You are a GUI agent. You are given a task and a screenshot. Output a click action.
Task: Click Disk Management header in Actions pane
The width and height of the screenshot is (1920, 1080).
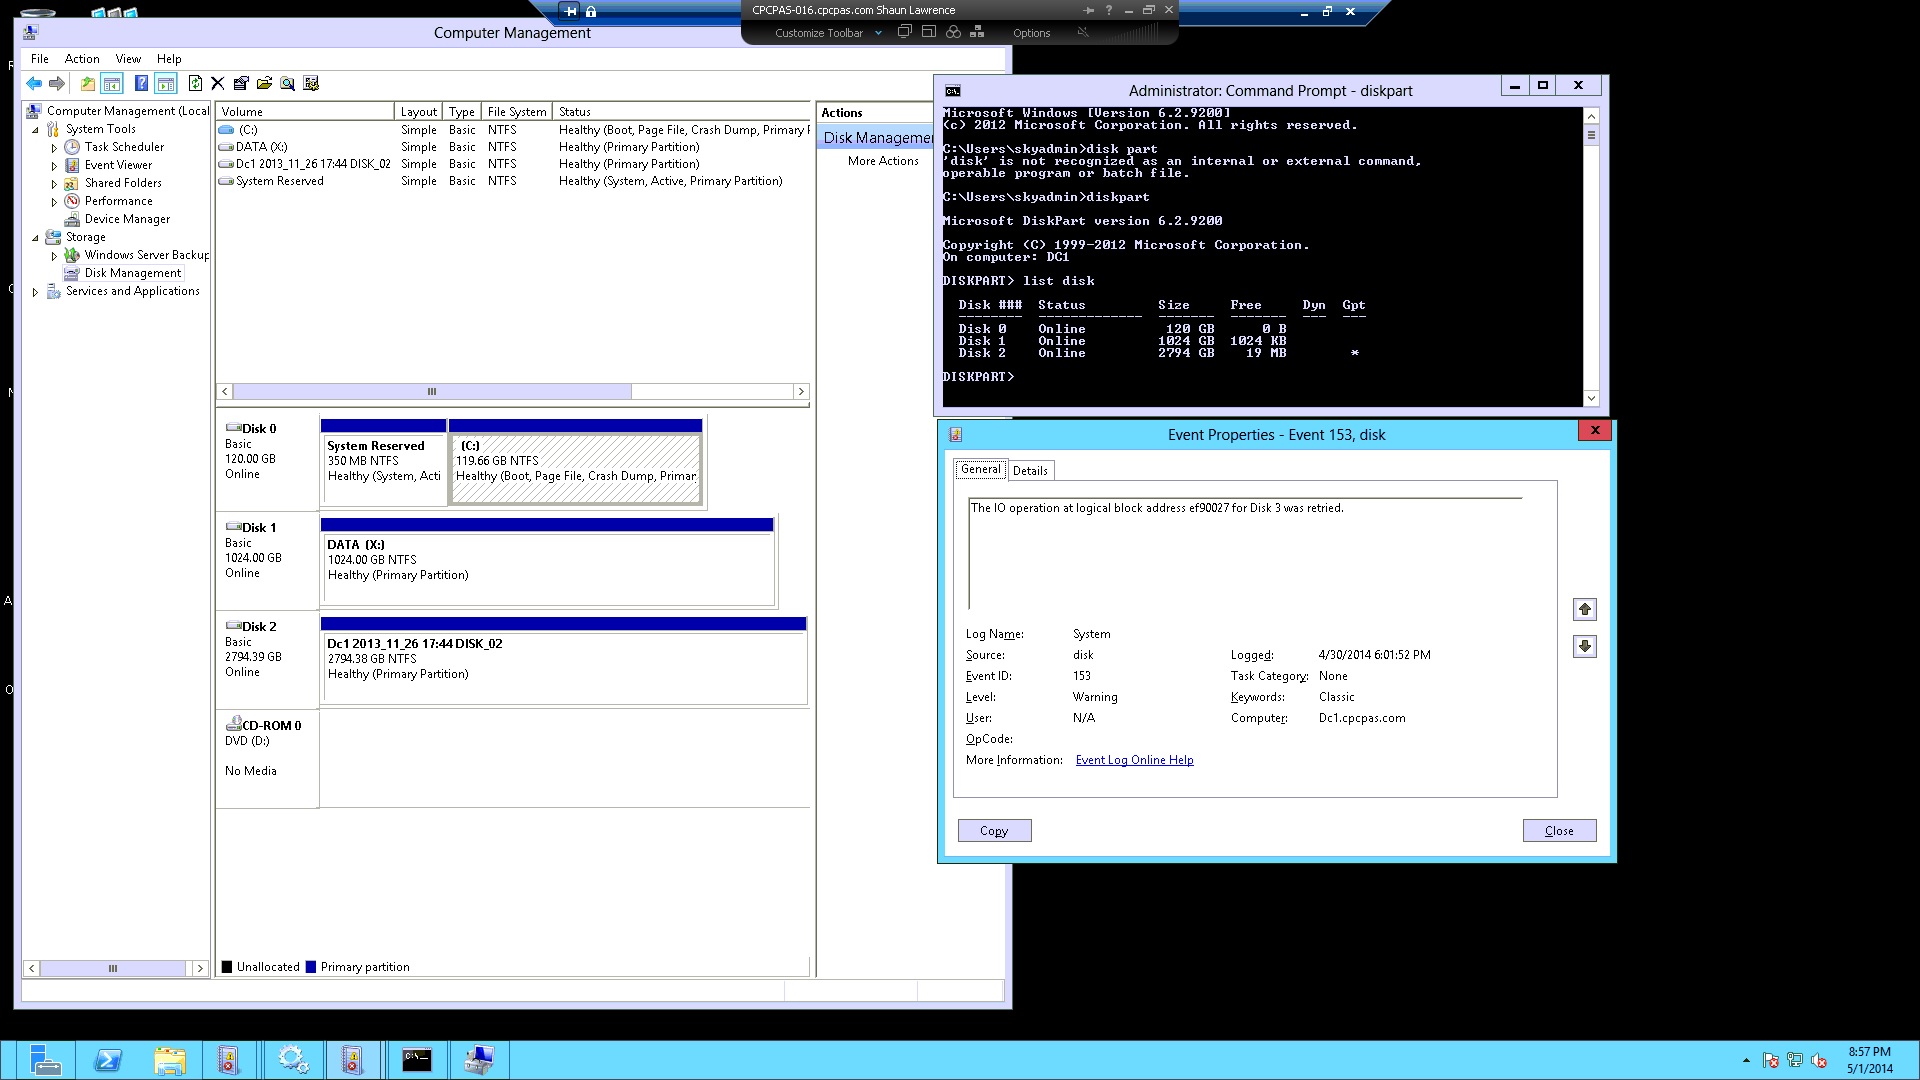[877, 138]
